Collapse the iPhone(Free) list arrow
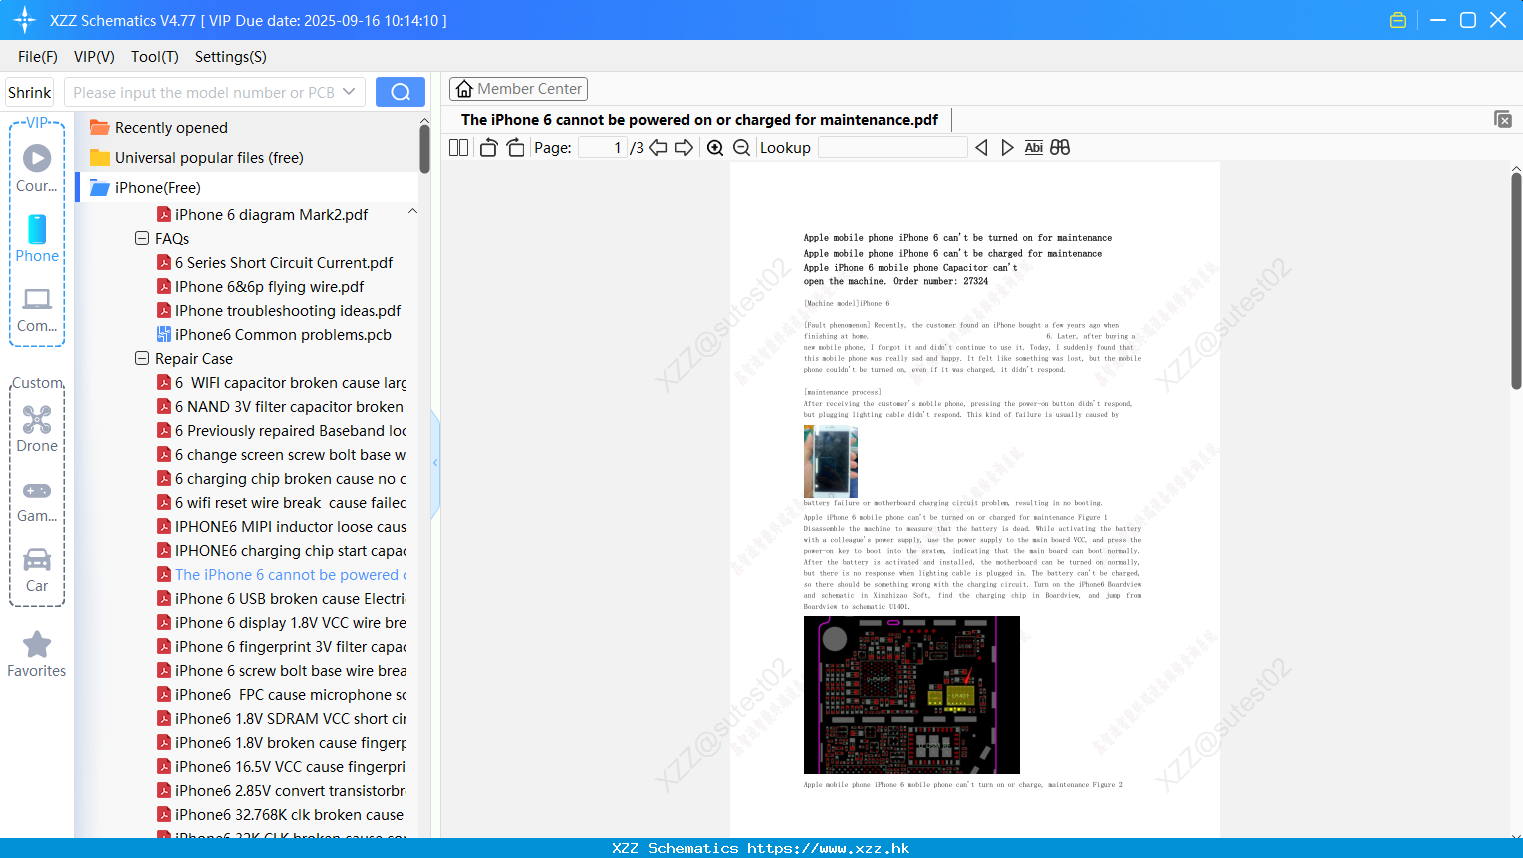This screenshot has height=858, width=1523. coord(412,212)
